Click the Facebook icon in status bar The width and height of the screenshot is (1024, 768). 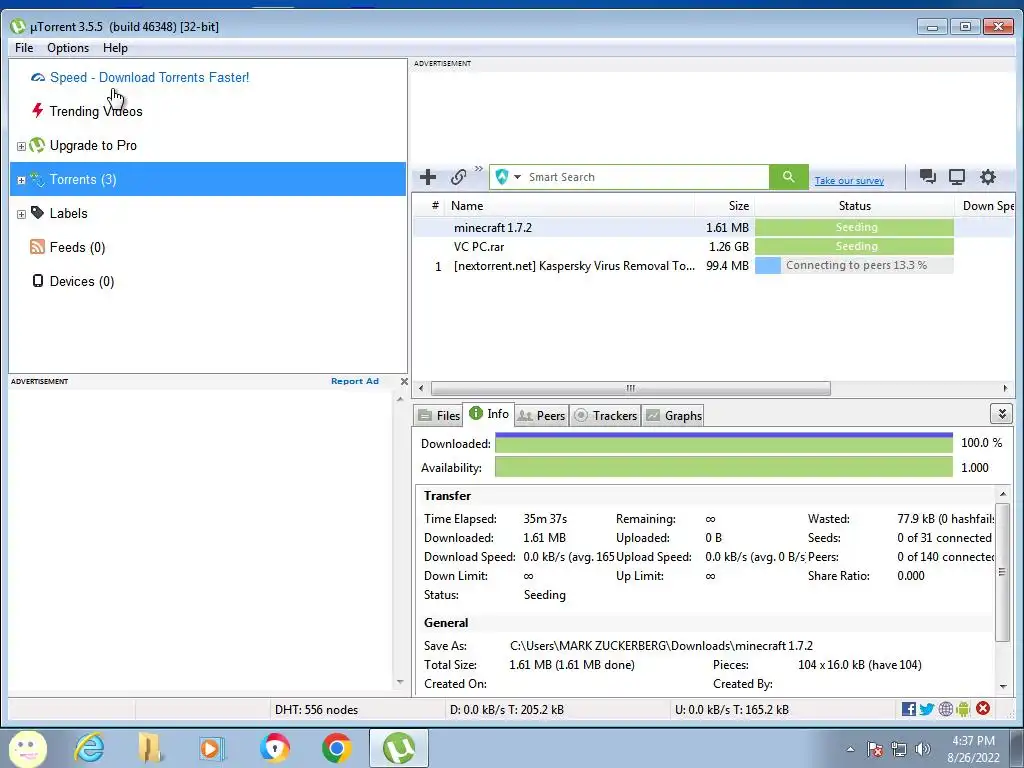908,709
